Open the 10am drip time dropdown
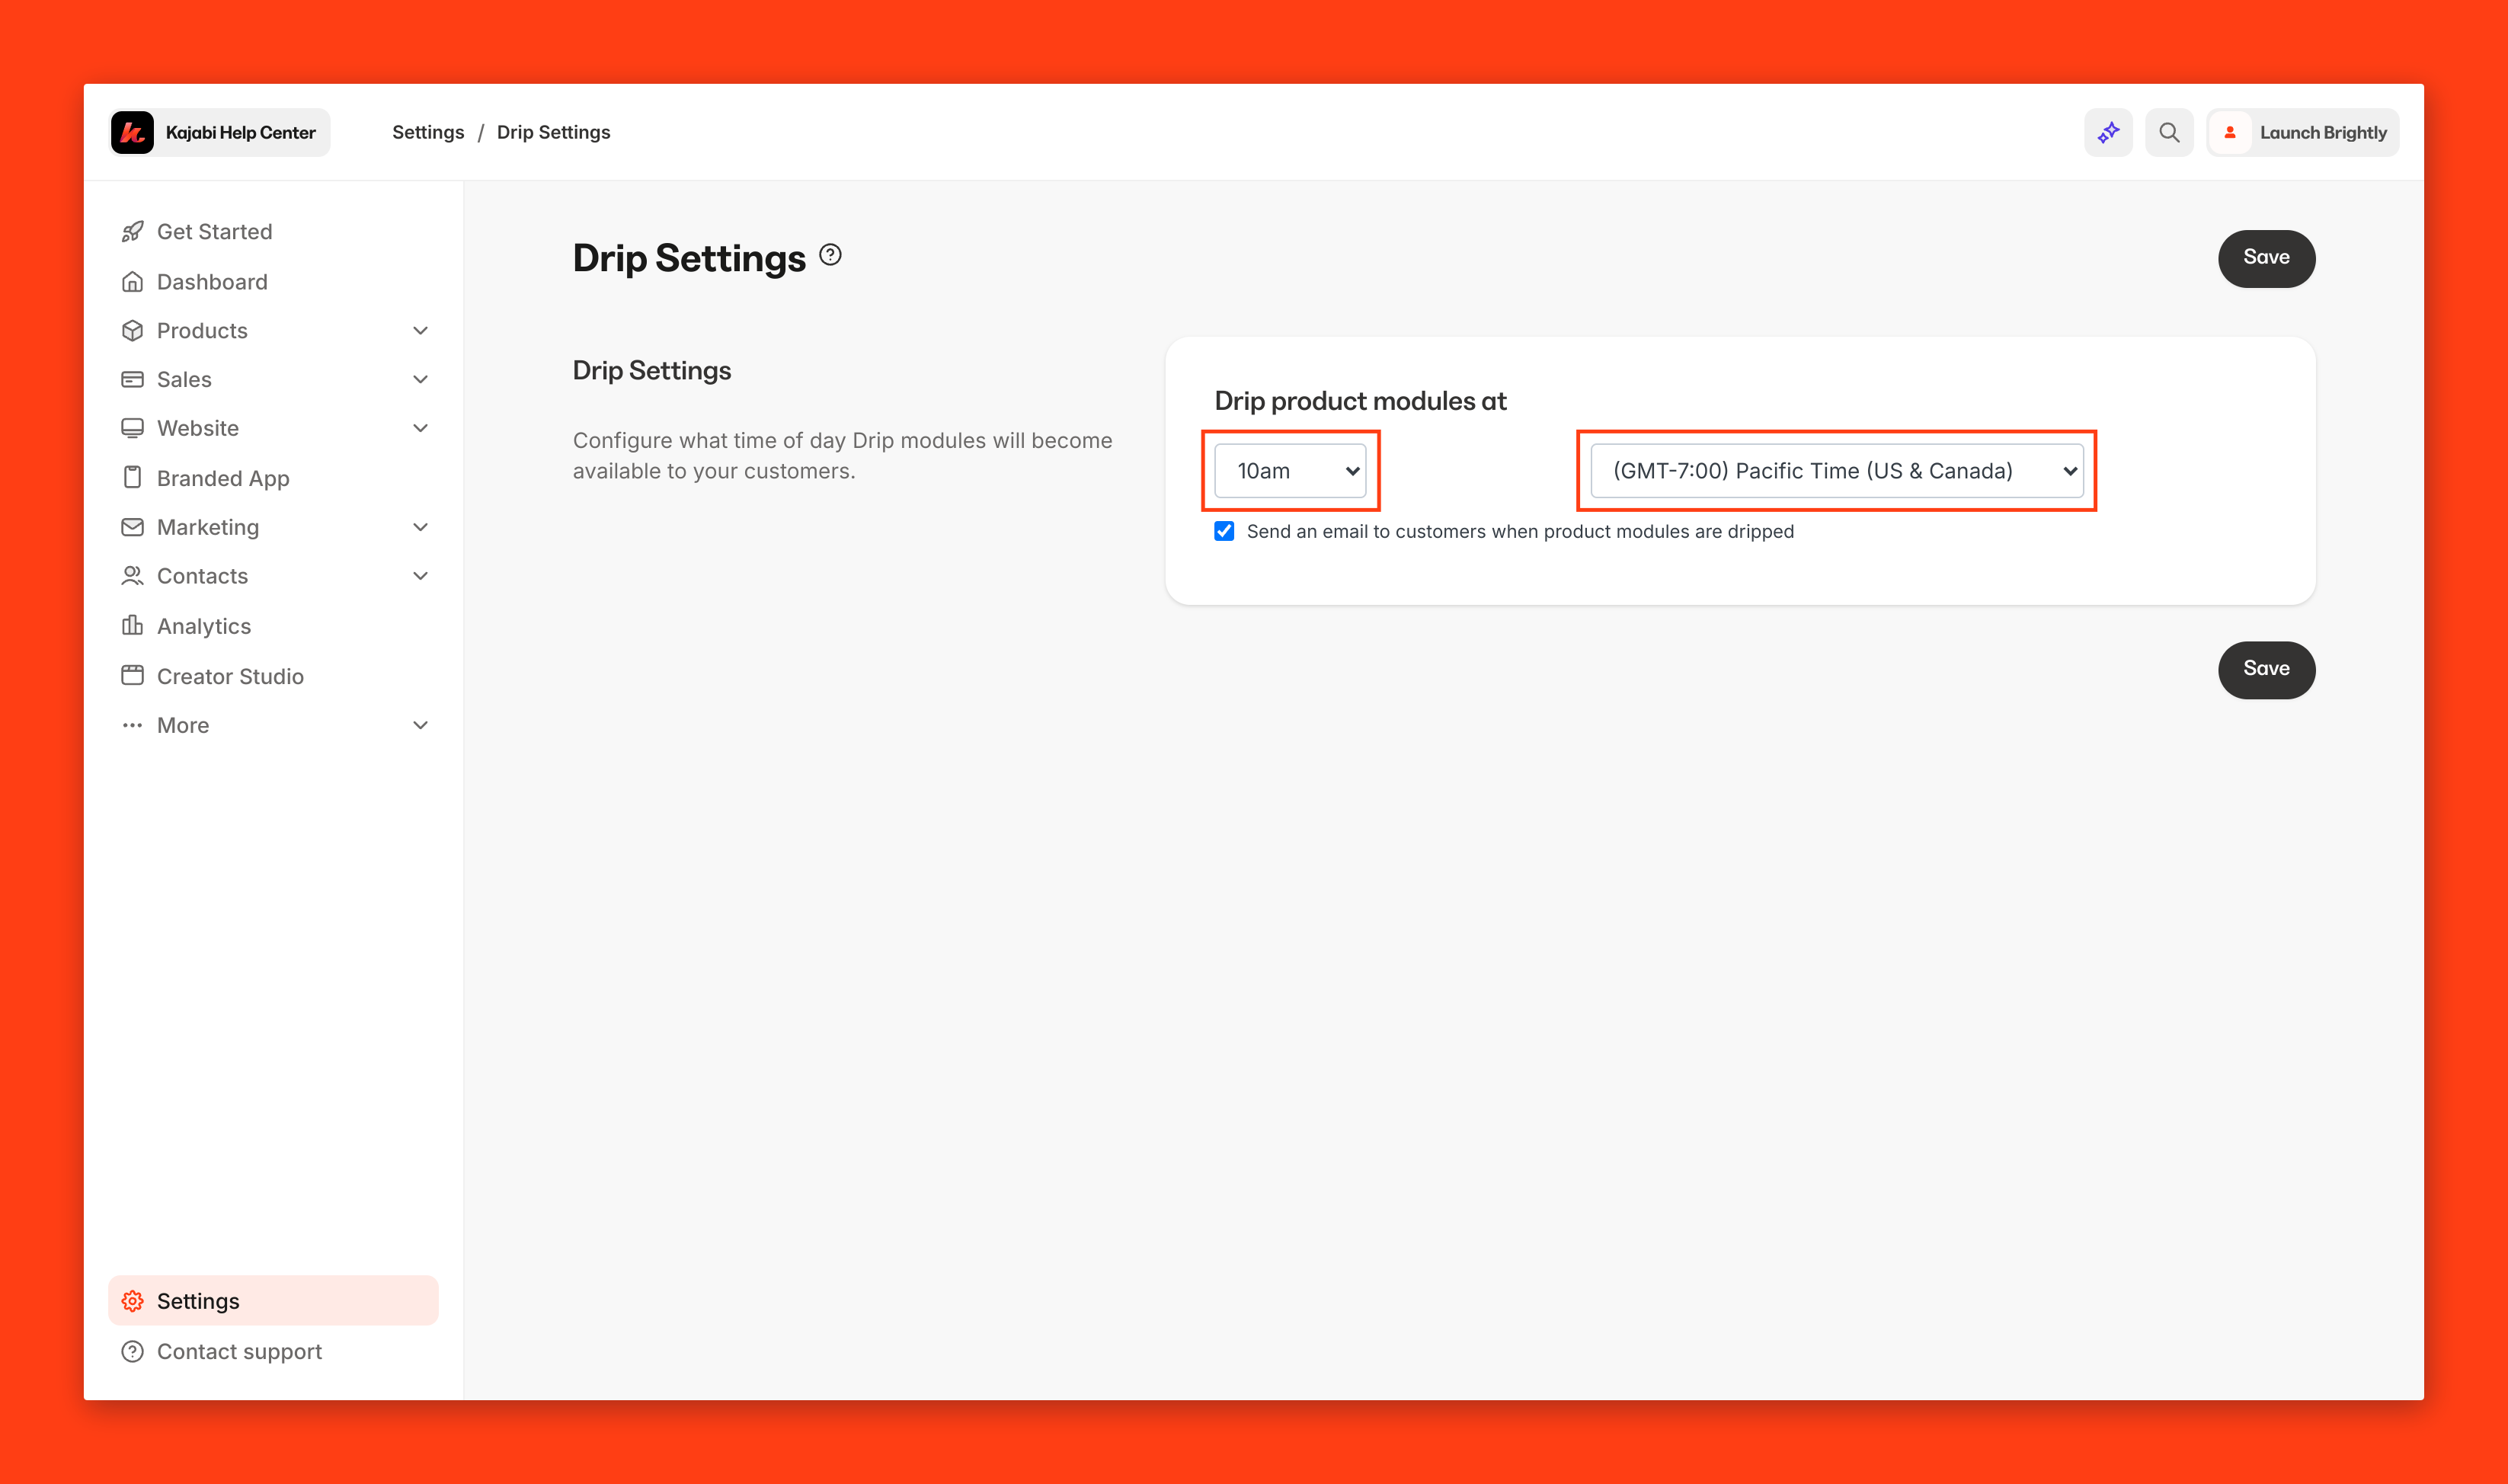 coord(1290,471)
